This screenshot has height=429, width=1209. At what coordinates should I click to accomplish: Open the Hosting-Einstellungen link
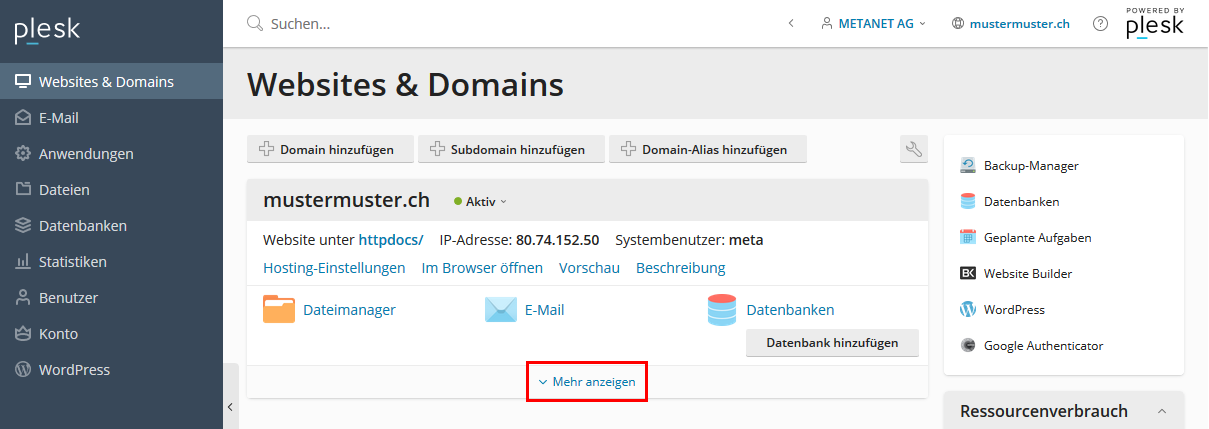click(334, 268)
